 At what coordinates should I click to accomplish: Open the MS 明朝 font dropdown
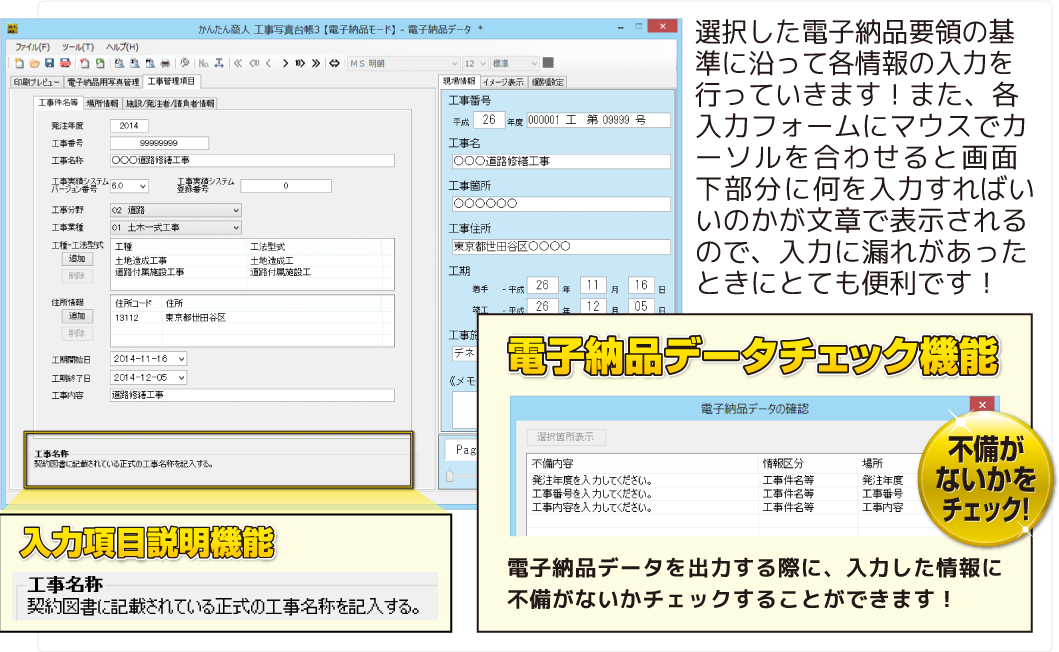[x=403, y=64]
